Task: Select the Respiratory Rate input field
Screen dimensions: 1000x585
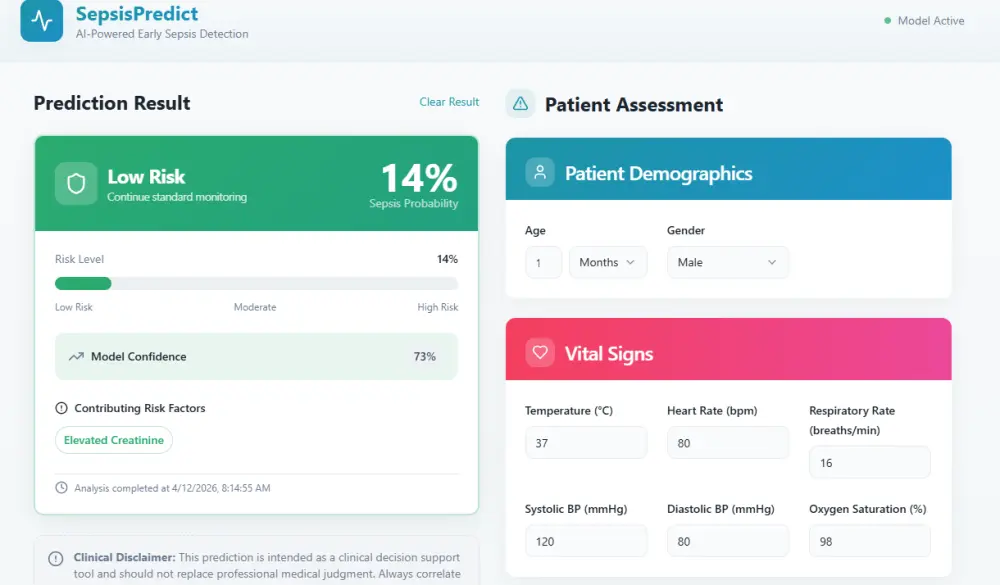Action: pyautogui.click(x=869, y=463)
